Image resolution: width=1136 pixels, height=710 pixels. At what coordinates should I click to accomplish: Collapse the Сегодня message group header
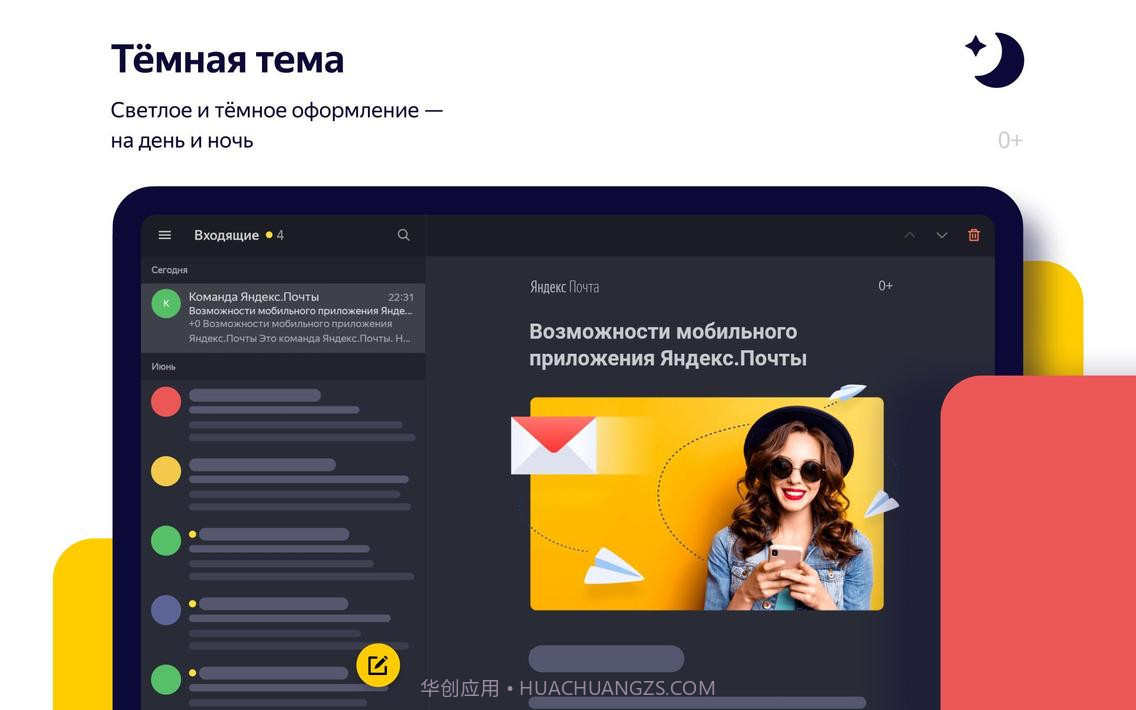[169, 269]
